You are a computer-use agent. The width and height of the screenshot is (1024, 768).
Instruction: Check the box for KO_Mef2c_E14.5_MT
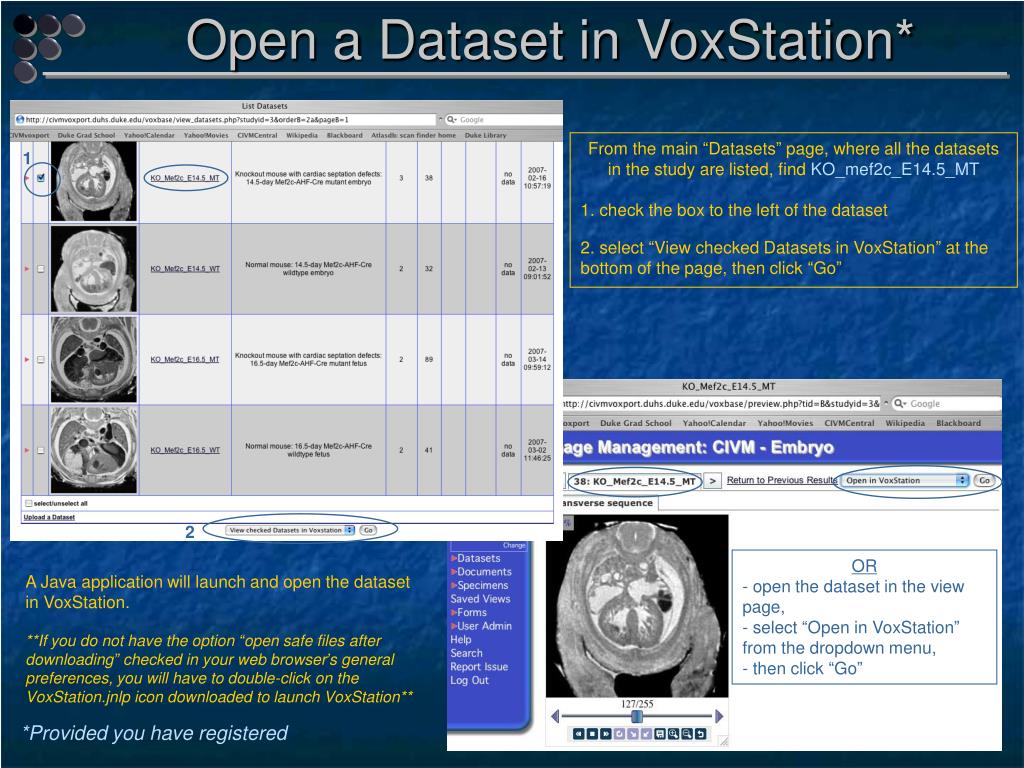click(41, 178)
